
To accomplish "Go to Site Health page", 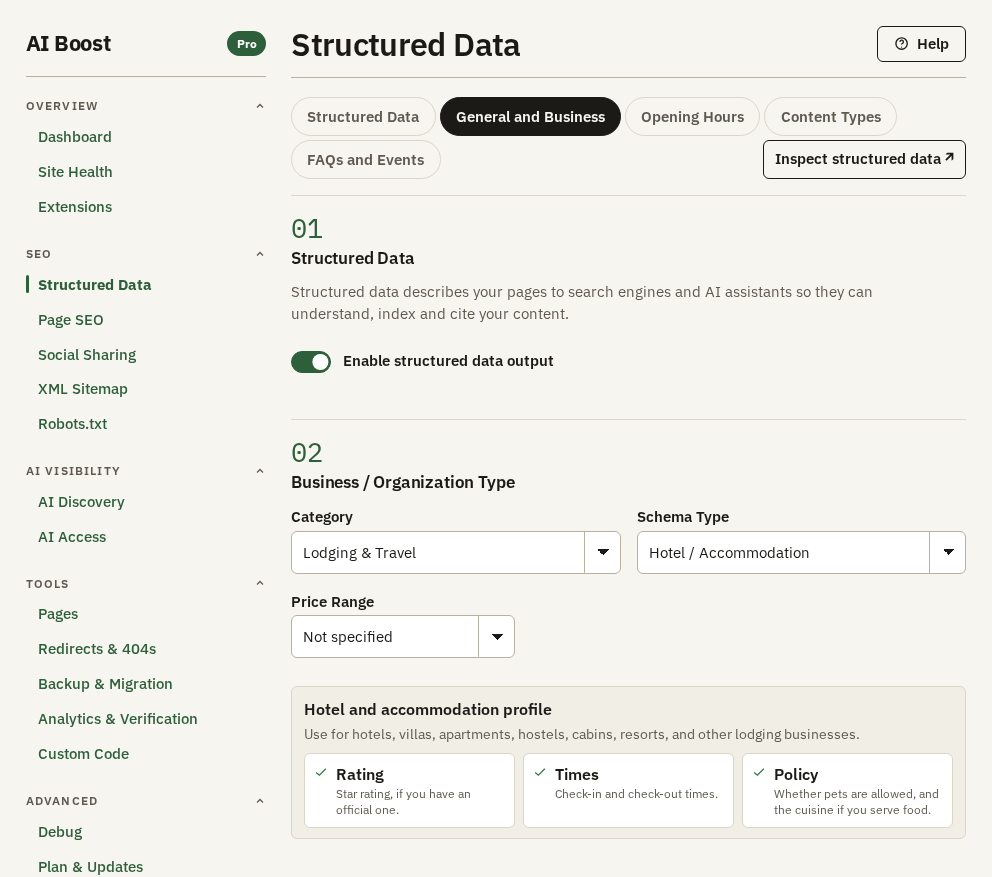I will point(75,171).
